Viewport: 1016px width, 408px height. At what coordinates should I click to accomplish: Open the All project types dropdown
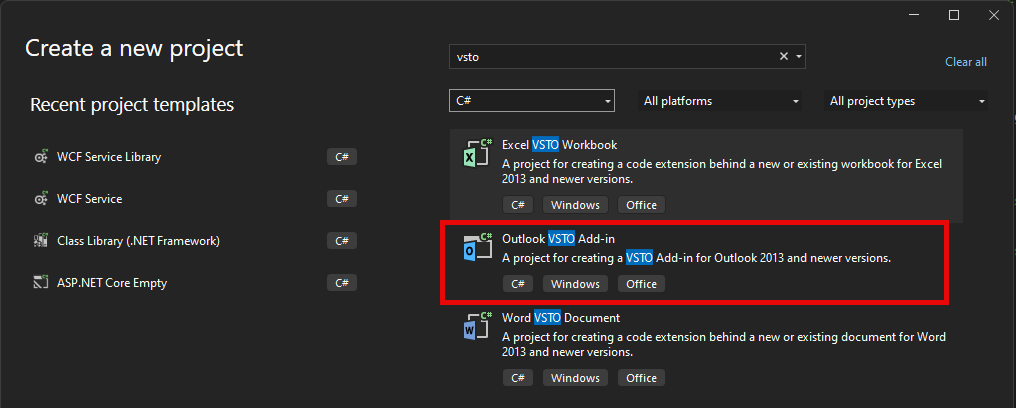(x=906, y=101)
